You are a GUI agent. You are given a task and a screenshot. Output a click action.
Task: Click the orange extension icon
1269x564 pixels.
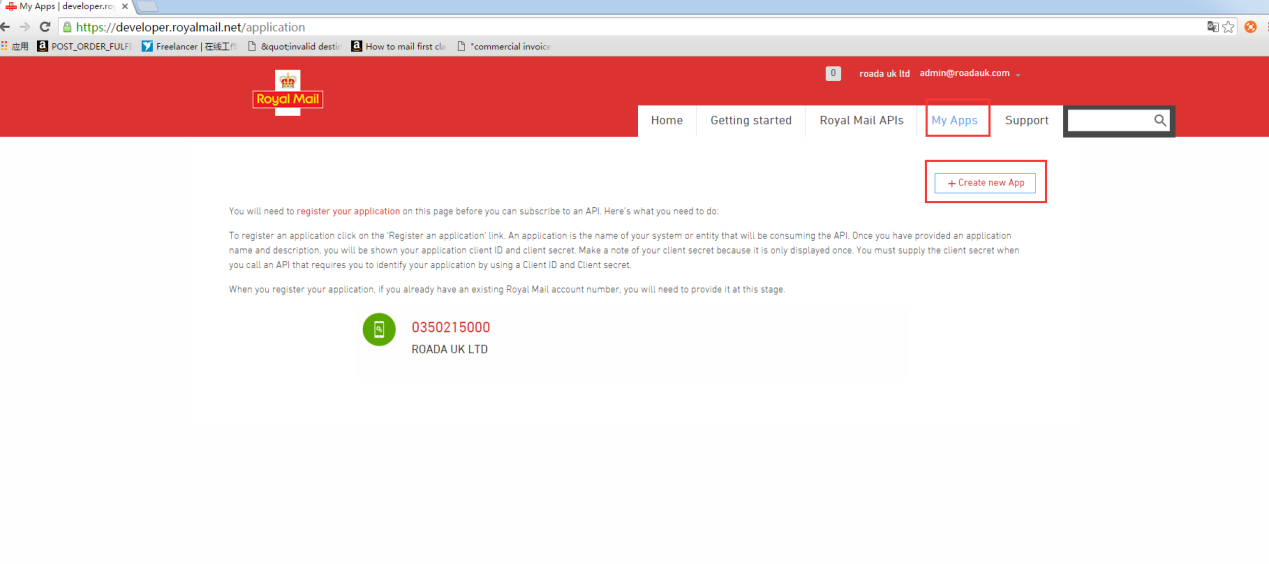coord(1250,27)
